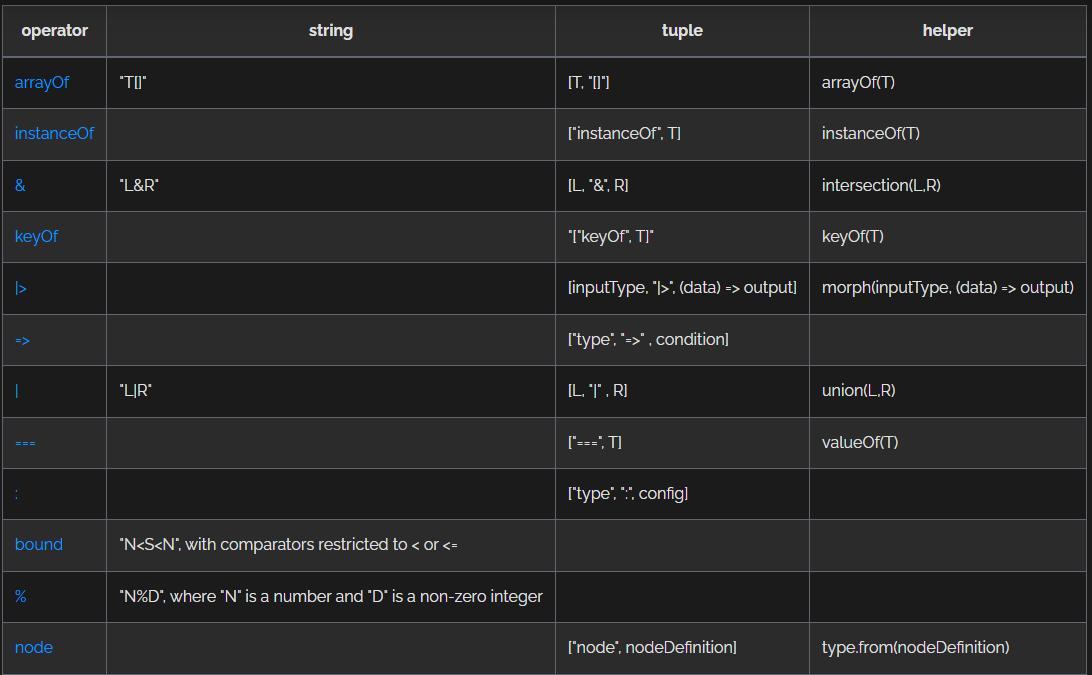This screenshot has height=675, width=1092.
Task: Click the morph(inputType, (data) => output) cell
Action: tap(947, 288)
